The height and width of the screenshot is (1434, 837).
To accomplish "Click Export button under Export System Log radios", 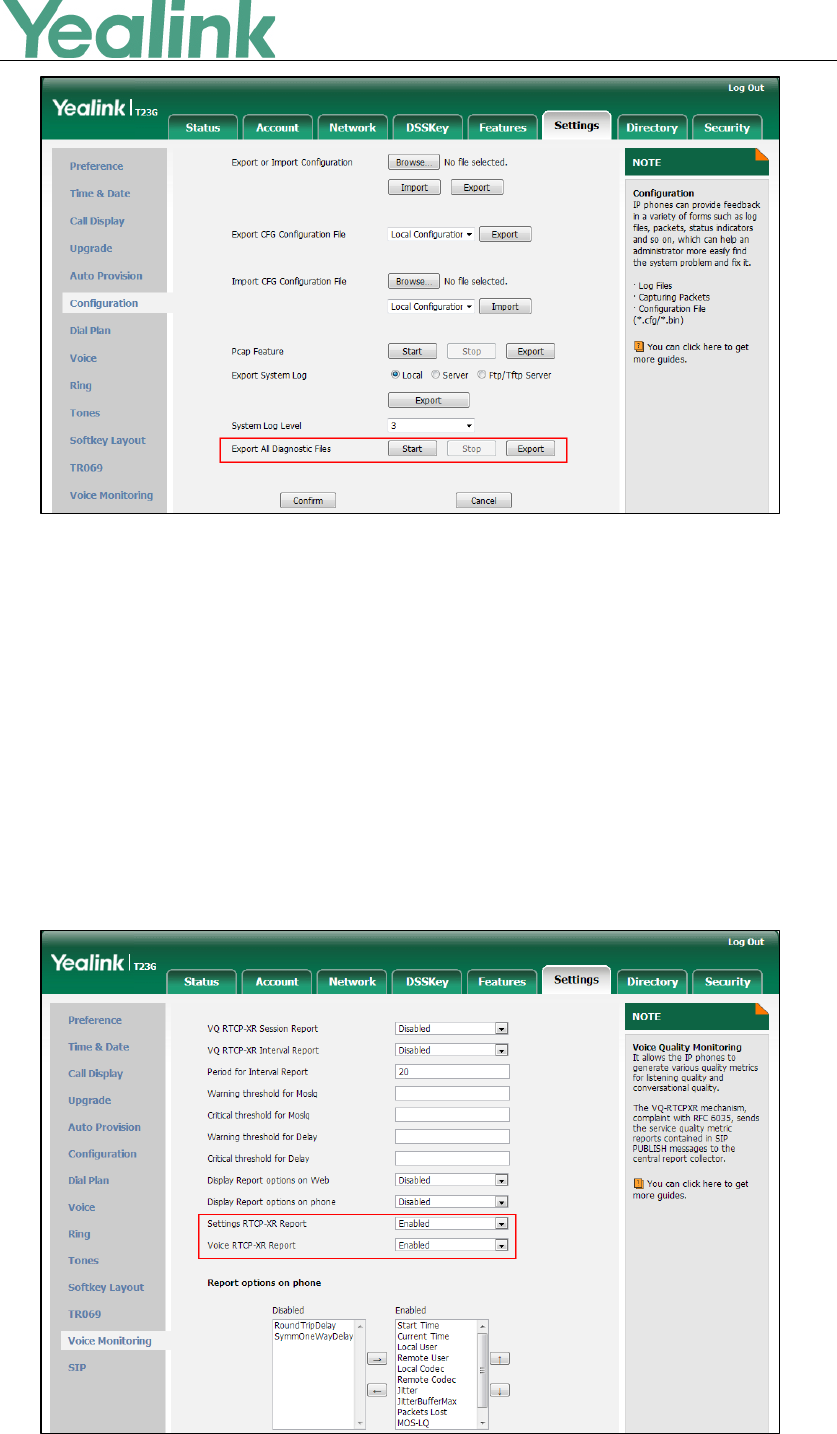I will (x=428, y=400).
